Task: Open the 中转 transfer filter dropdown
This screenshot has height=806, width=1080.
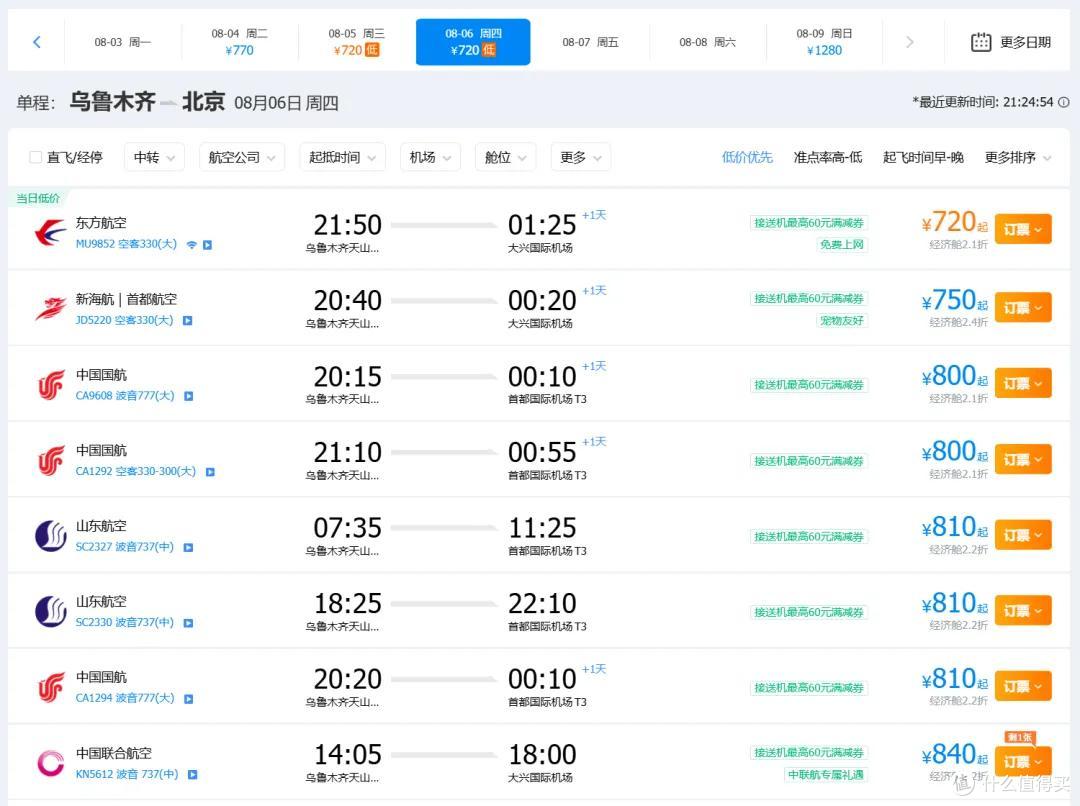Action: [154, 158]
